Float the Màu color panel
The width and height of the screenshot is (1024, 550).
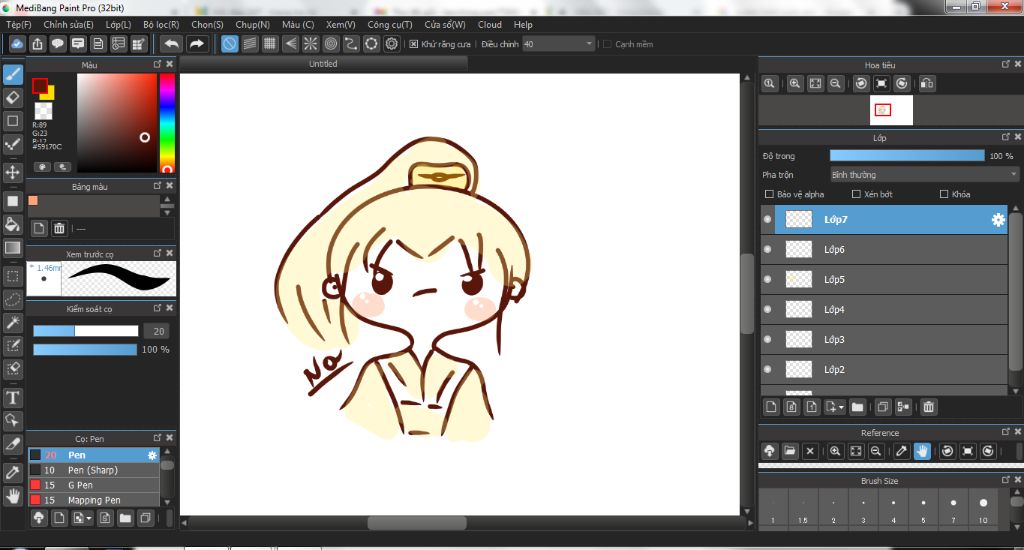(157, 64)
